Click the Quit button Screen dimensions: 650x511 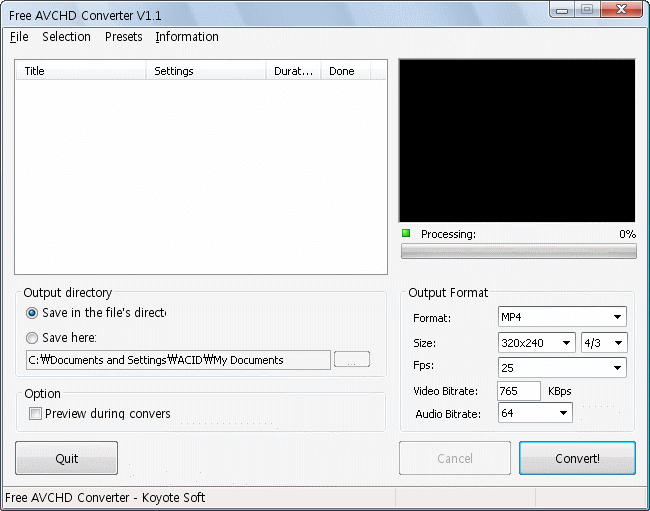tap(66, 458)
